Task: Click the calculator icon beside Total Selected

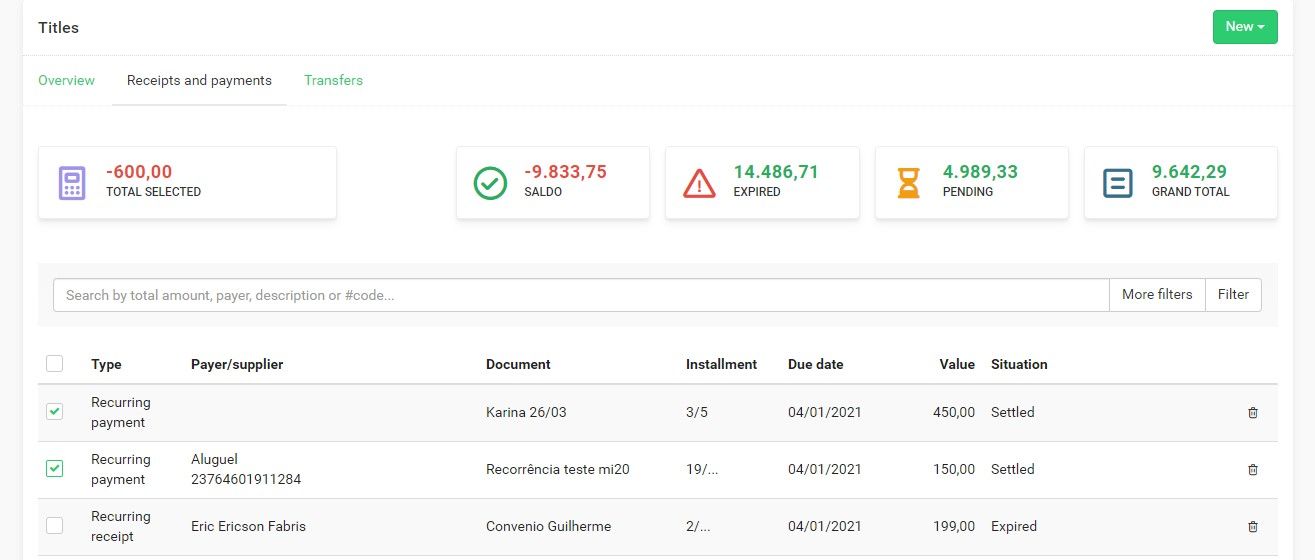Action: tap(72, 183)
